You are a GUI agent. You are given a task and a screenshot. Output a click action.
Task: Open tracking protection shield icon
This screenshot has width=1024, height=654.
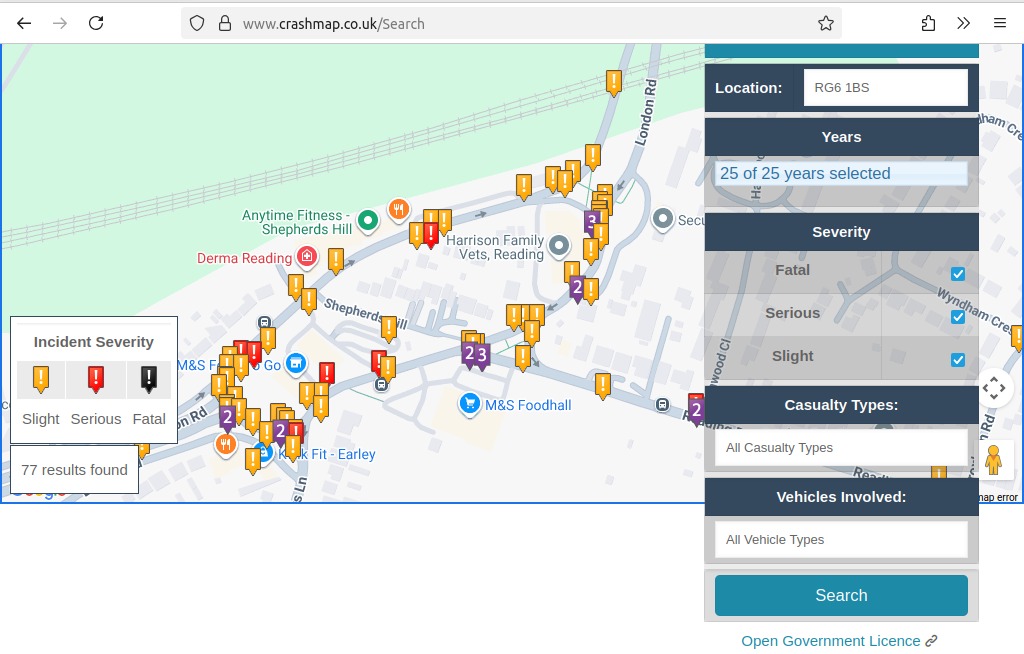click(x=197, y=24)
